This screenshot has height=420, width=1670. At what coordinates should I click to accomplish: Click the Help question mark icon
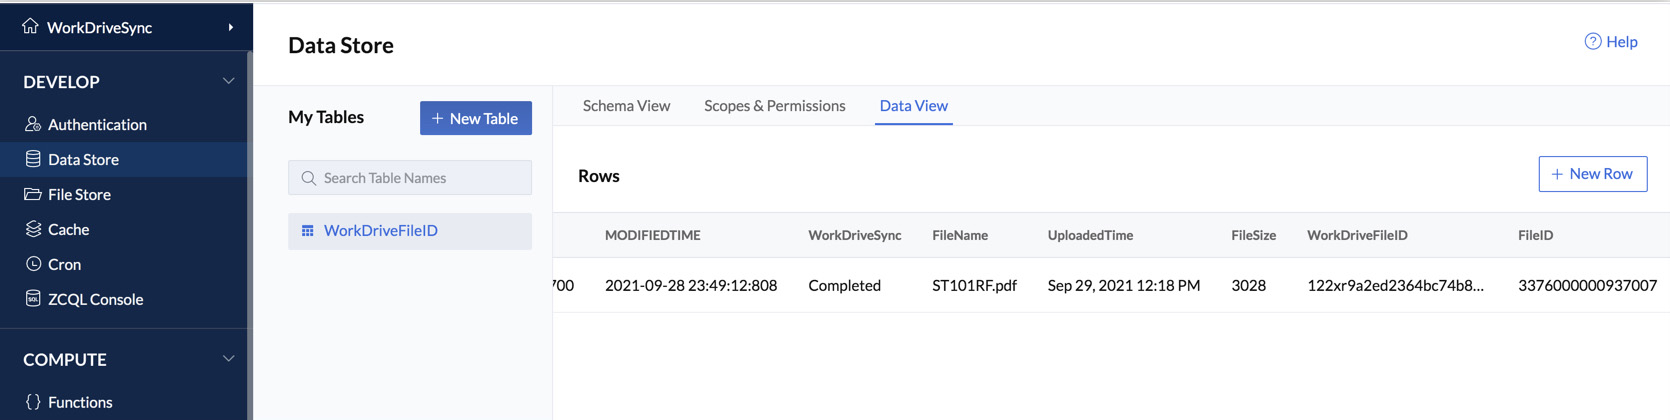(x=1592, y=41)
